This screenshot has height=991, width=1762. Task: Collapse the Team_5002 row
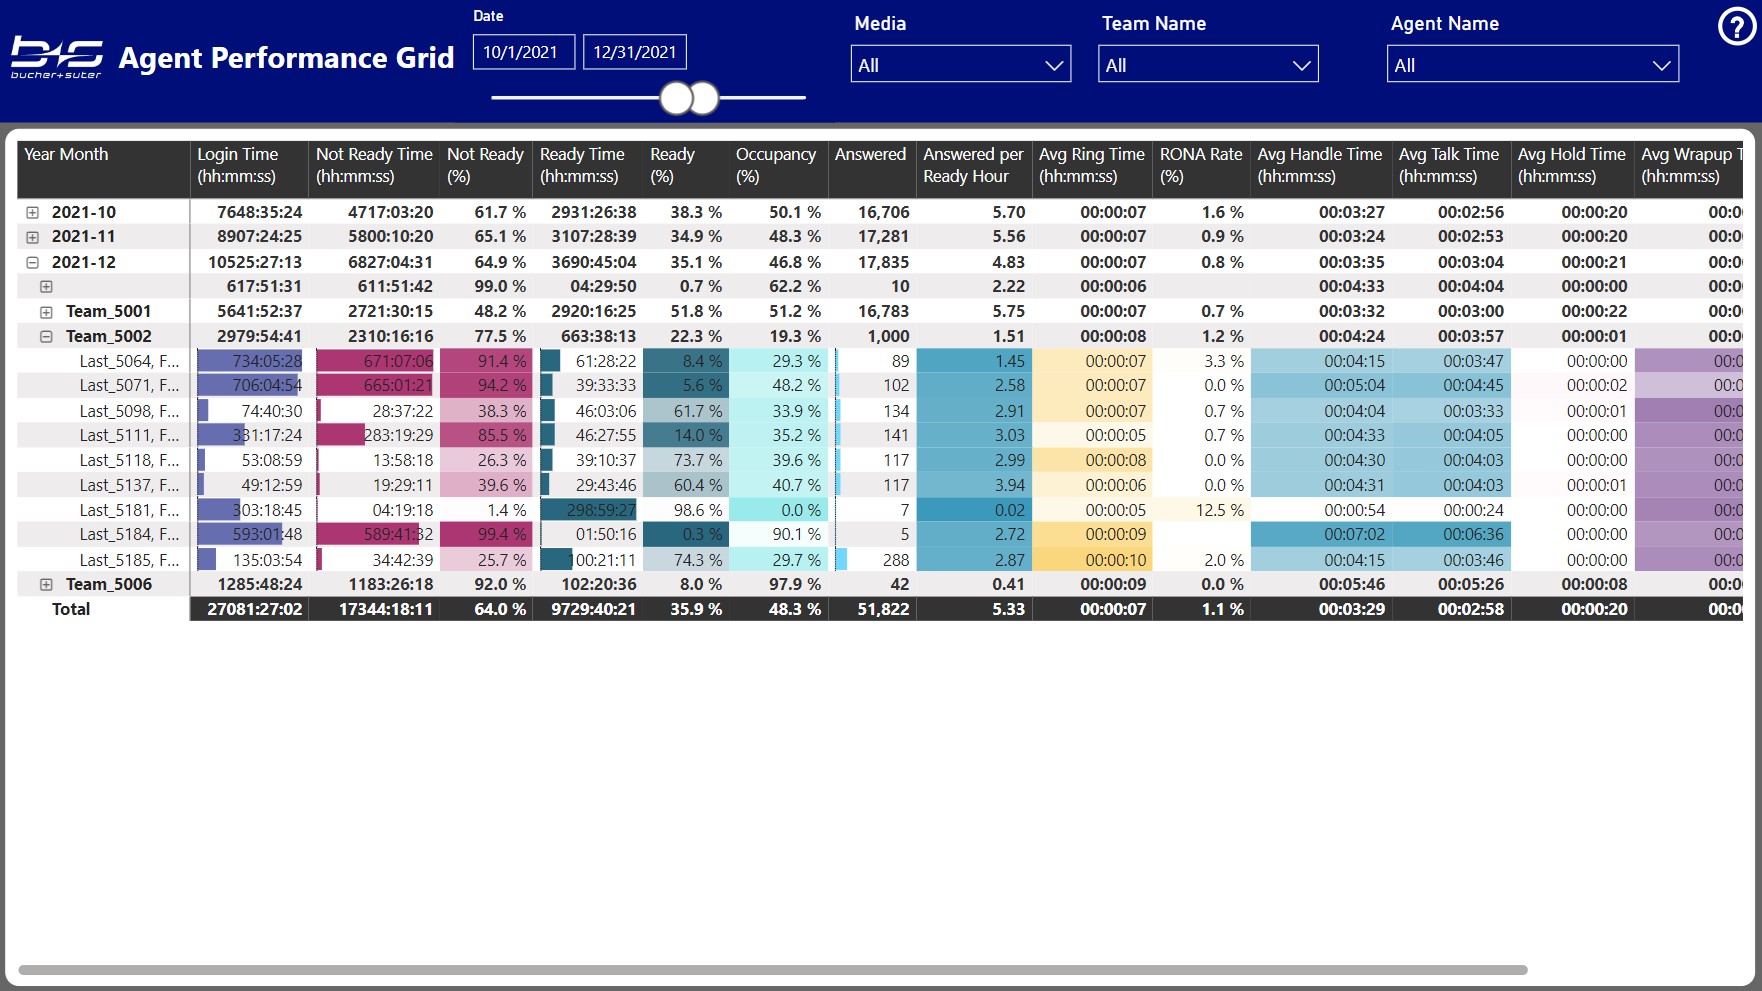click(46, 336)
